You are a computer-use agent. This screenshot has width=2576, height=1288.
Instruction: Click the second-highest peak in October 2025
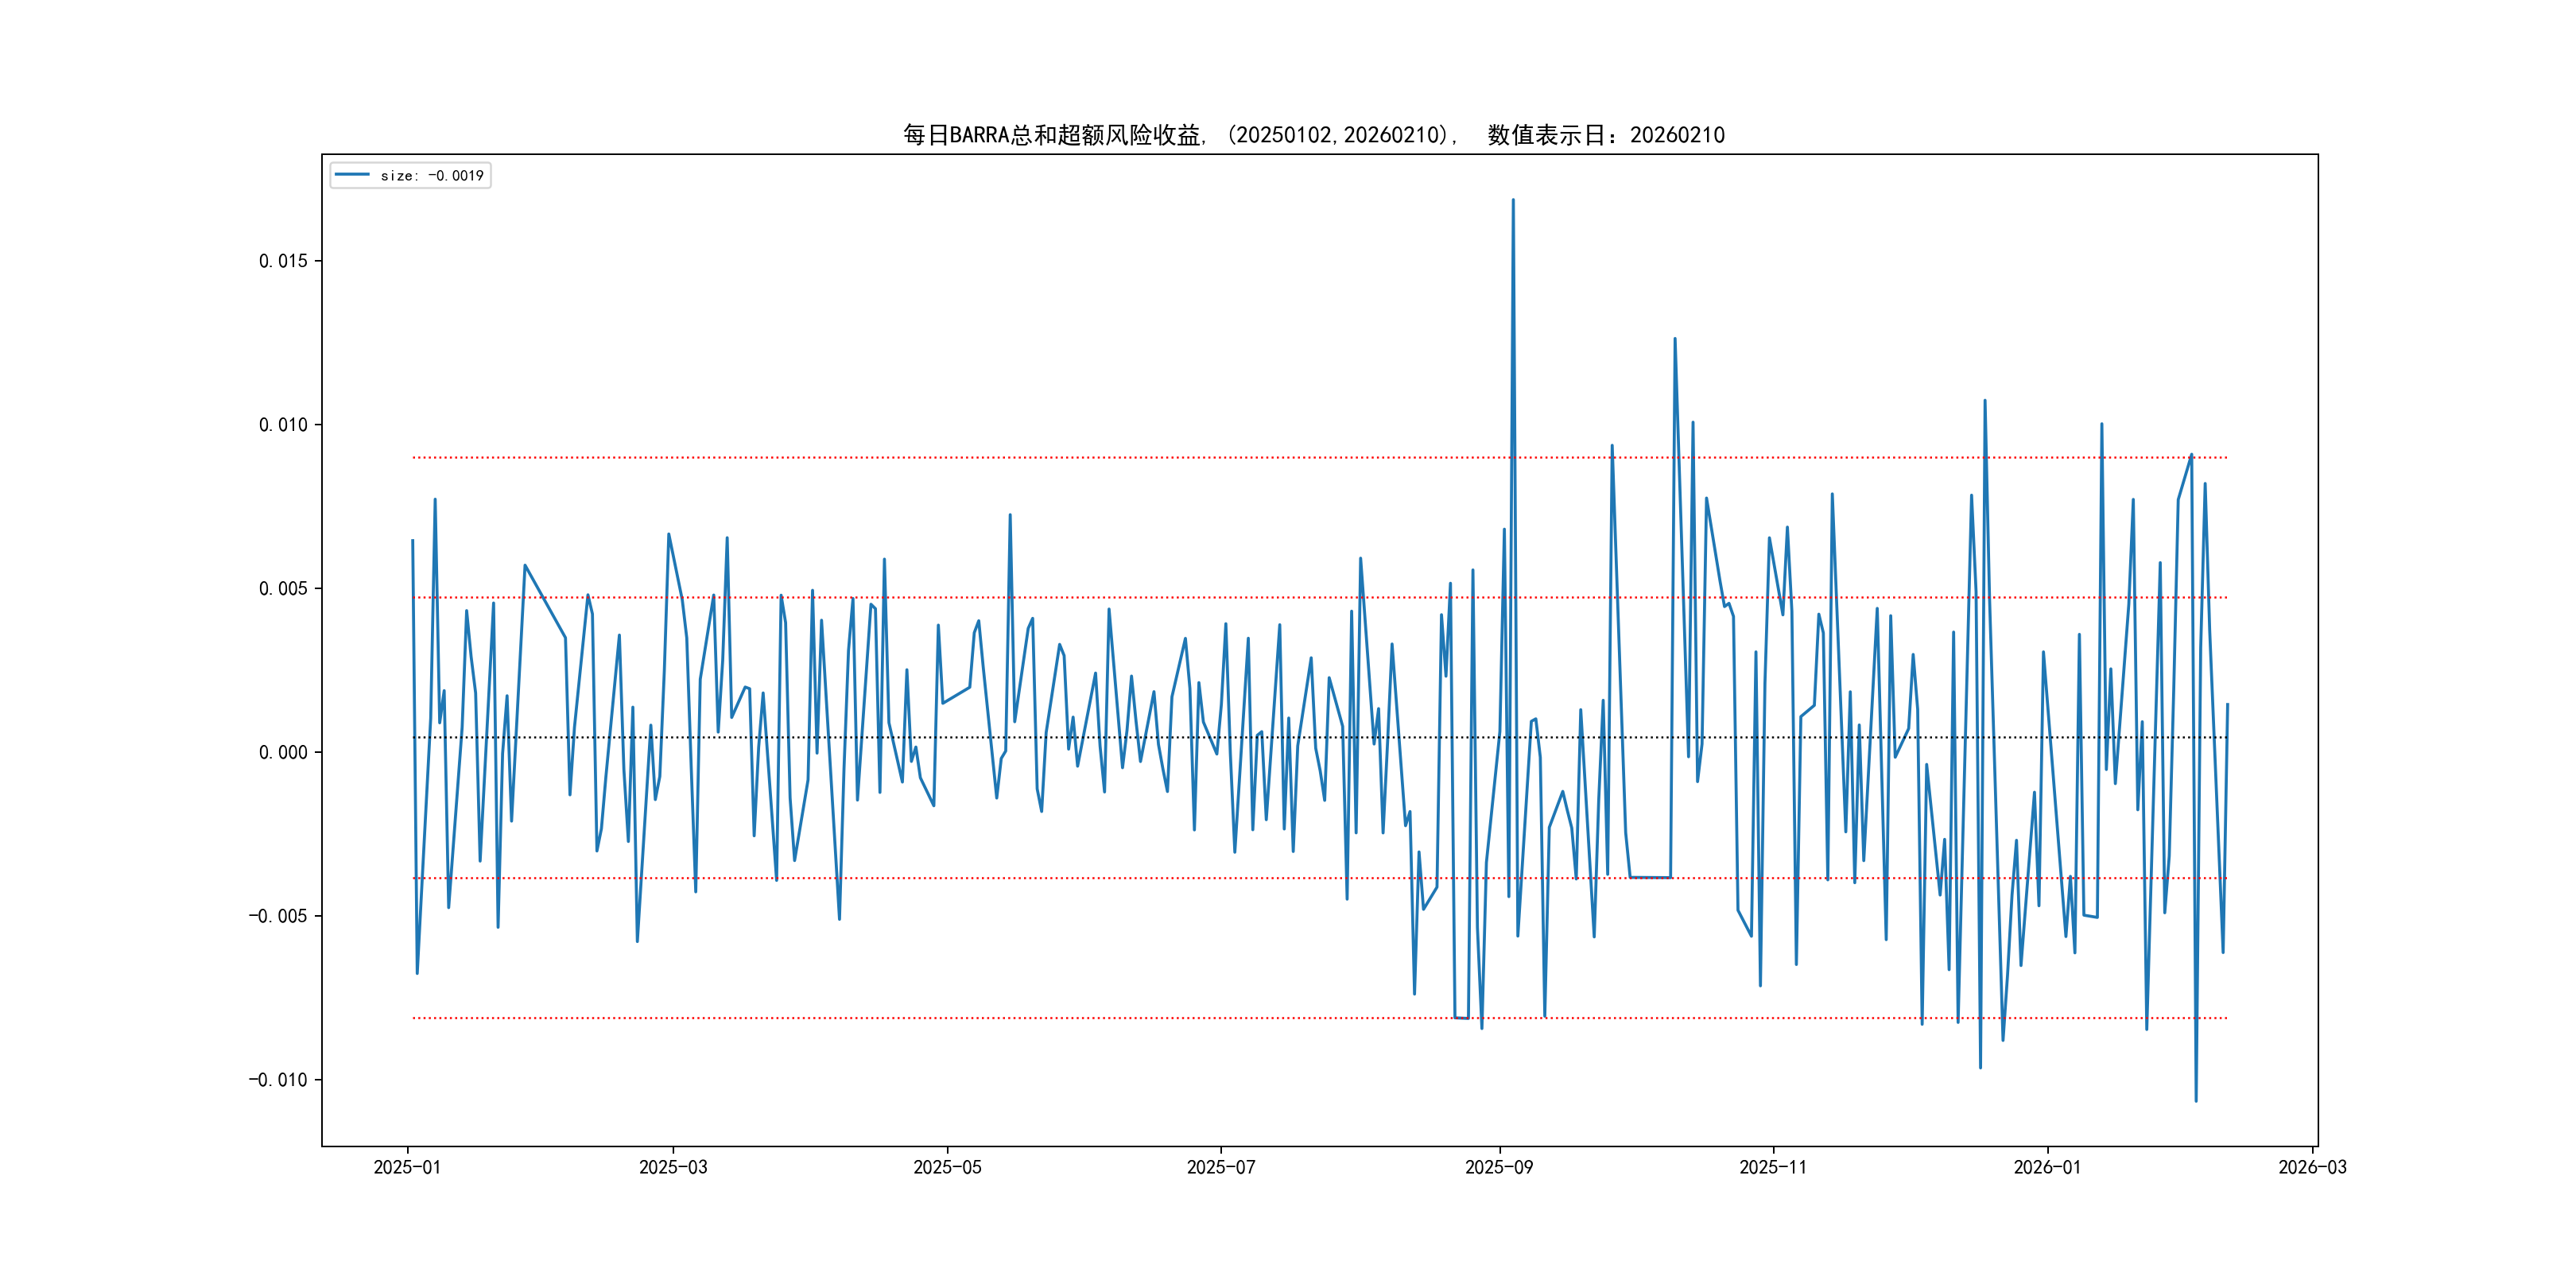point(1675,339)
